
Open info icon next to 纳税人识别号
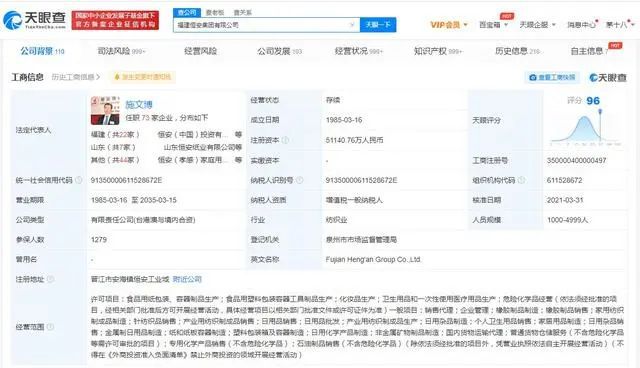coord(300,180)
